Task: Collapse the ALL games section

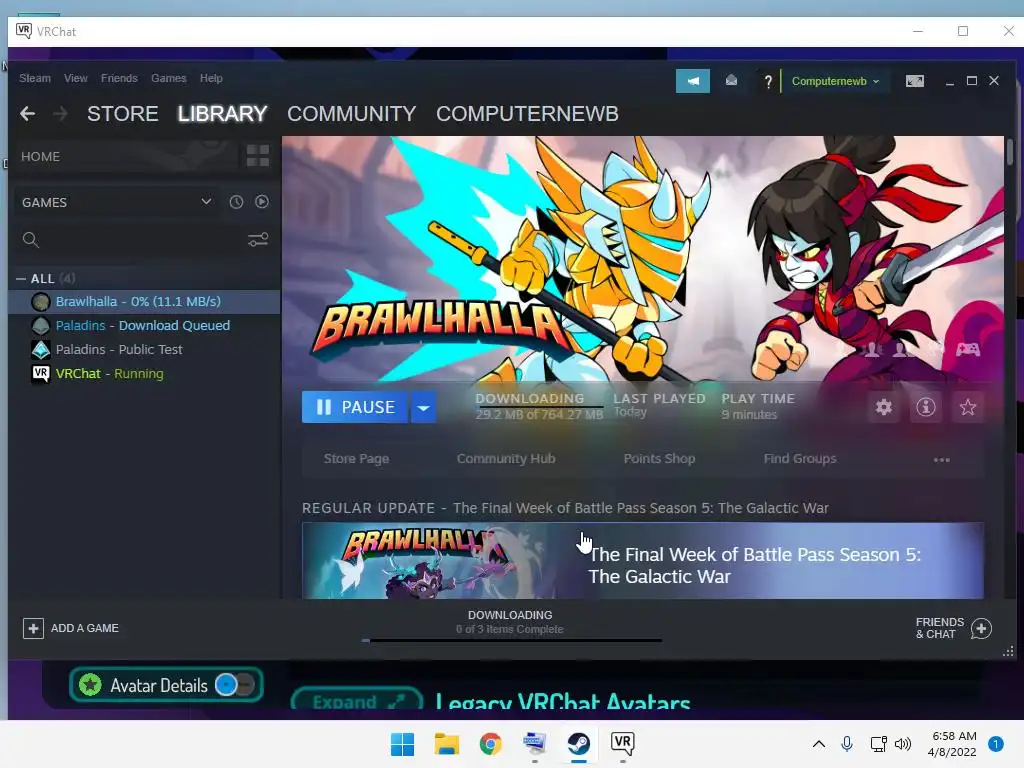Action: (x=21, y=279)
